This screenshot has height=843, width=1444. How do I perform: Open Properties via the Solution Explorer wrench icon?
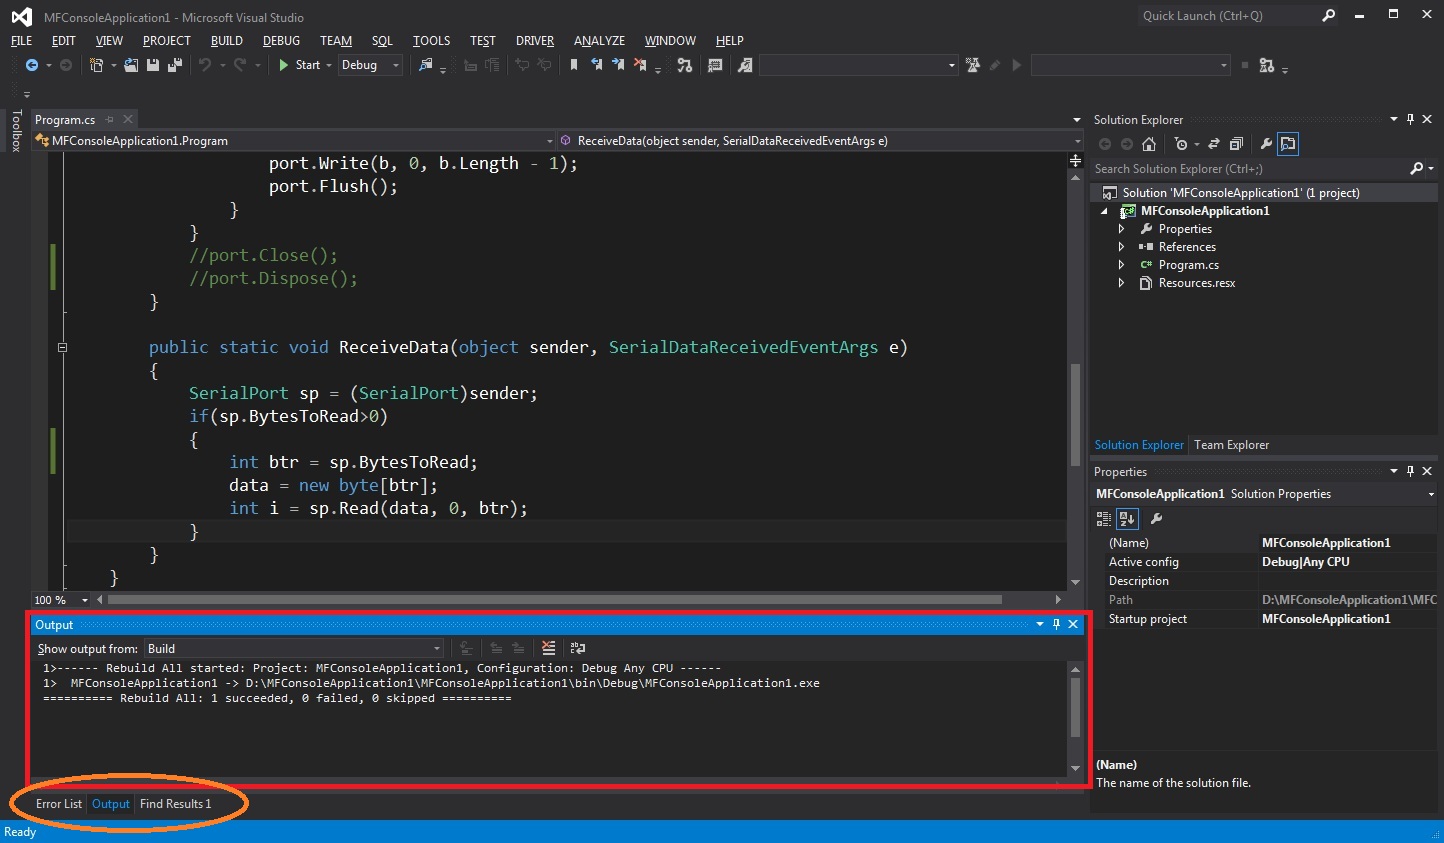click(x=1266, y=144)
